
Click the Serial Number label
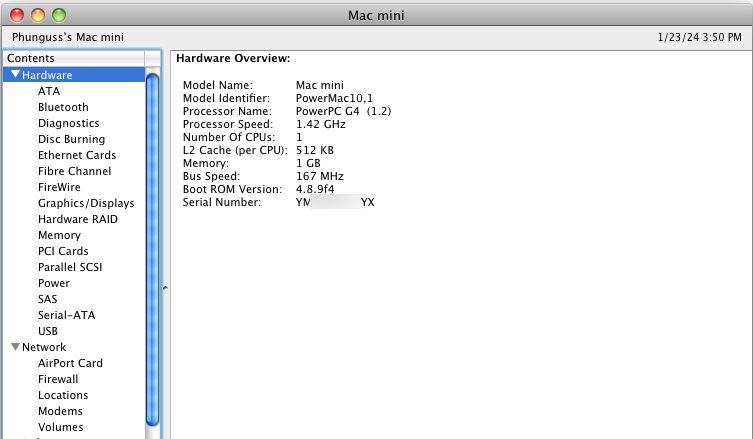pos(222,202)
